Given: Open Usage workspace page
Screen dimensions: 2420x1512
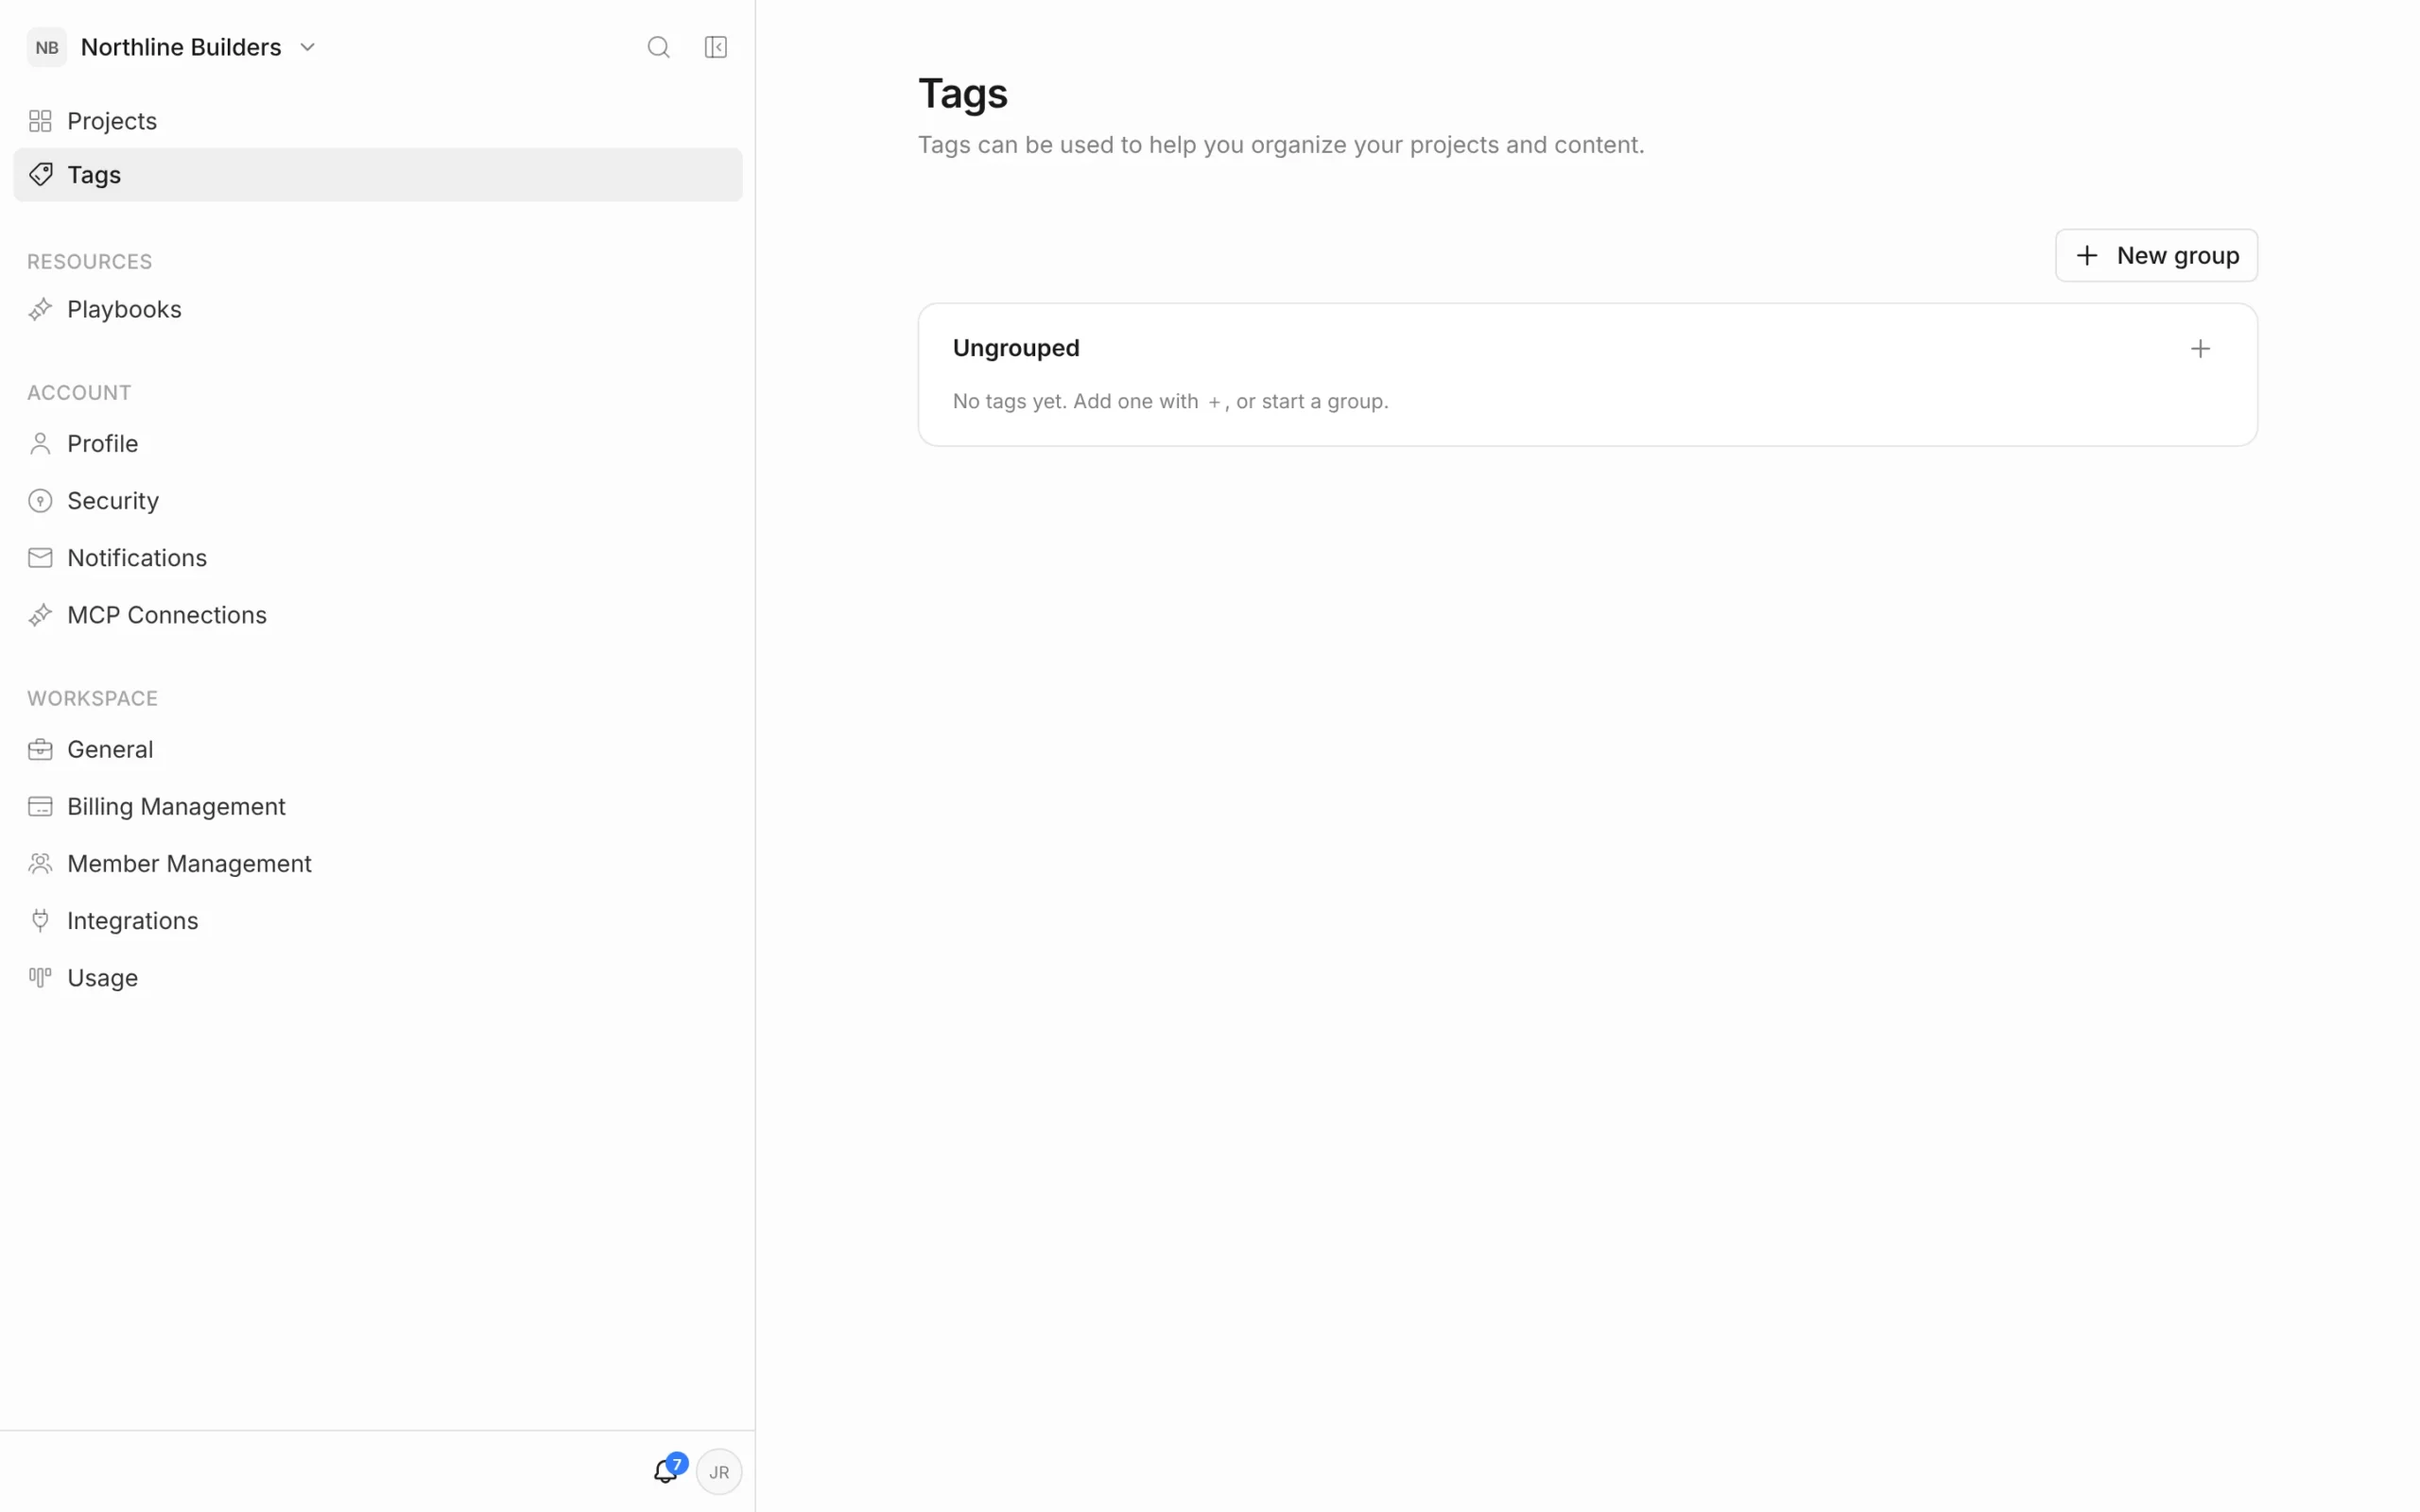Looking at the screenshot, I should pos(378,977).
